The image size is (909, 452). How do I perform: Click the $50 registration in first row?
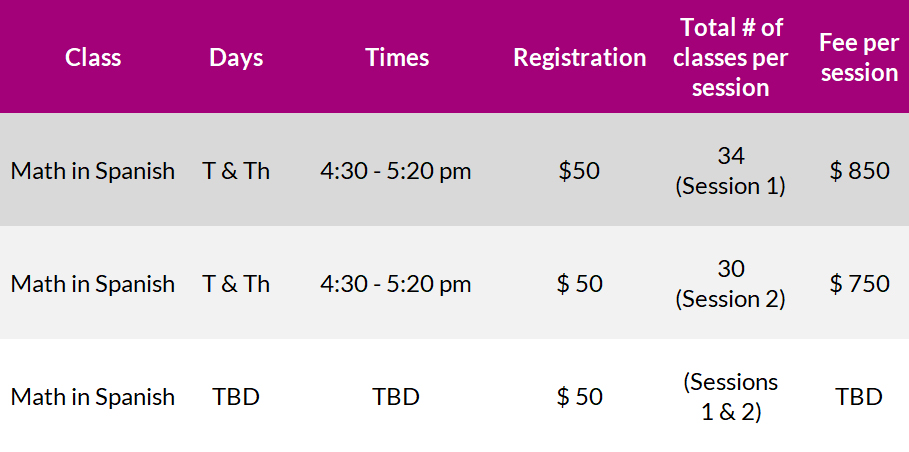[x=579, y=171]
